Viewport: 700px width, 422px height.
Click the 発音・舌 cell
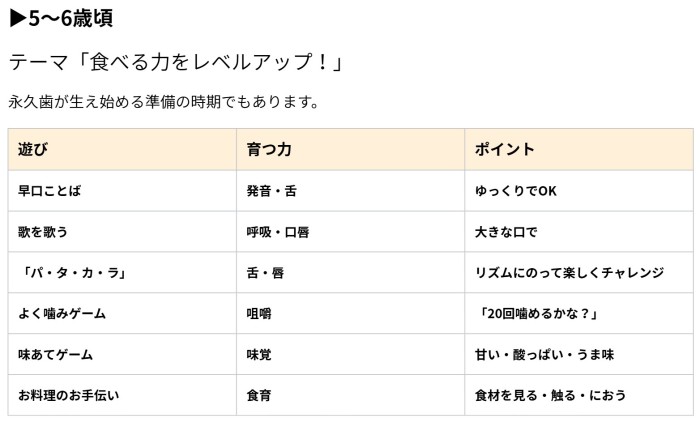pyautogui.click(x=350, y=191)
